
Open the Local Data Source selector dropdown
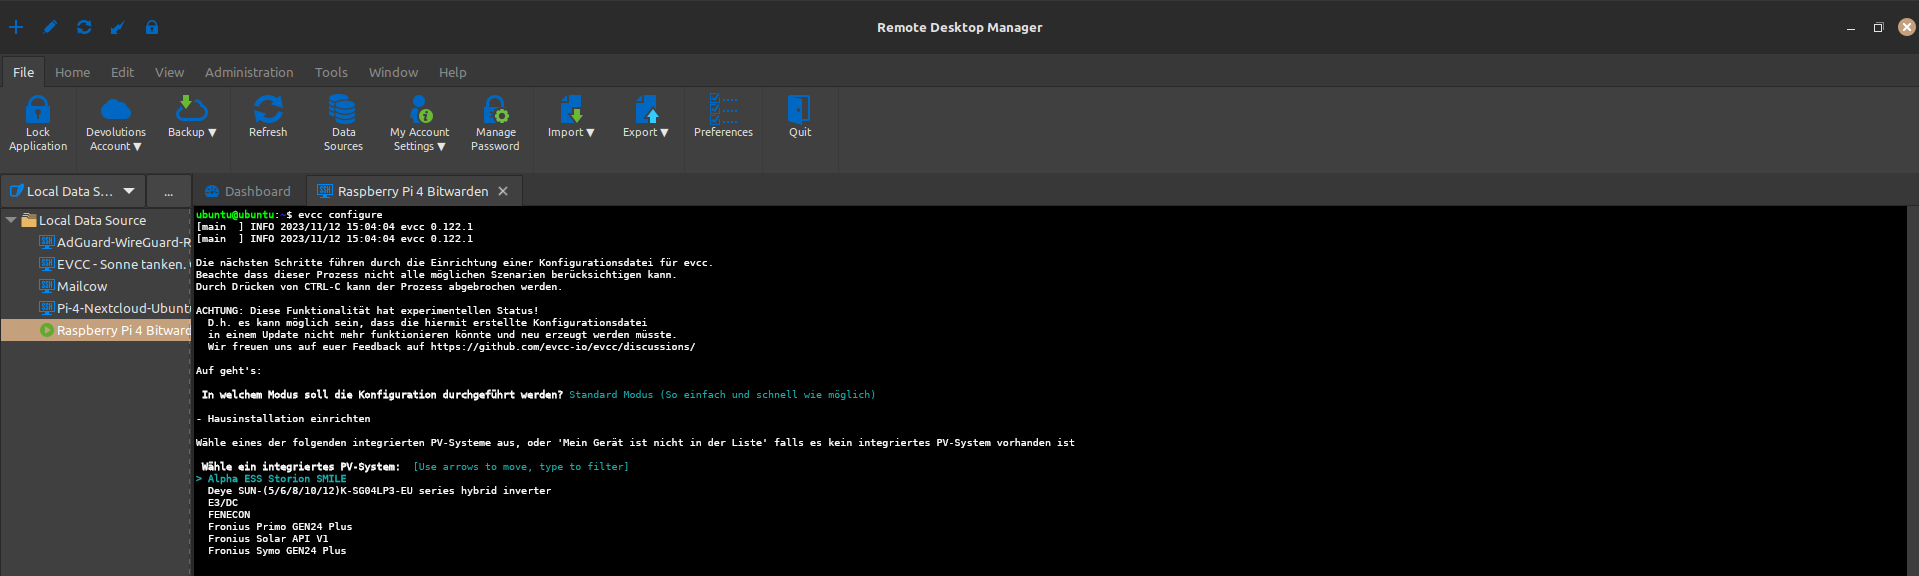(x=129, y=191)
